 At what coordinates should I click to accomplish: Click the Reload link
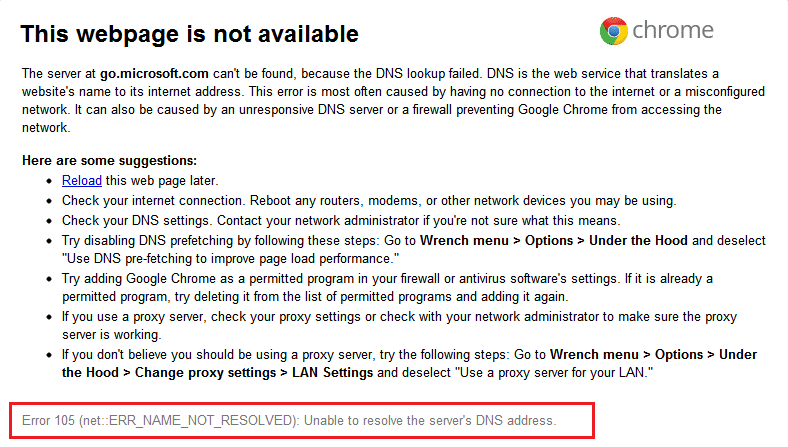(80, 181)
